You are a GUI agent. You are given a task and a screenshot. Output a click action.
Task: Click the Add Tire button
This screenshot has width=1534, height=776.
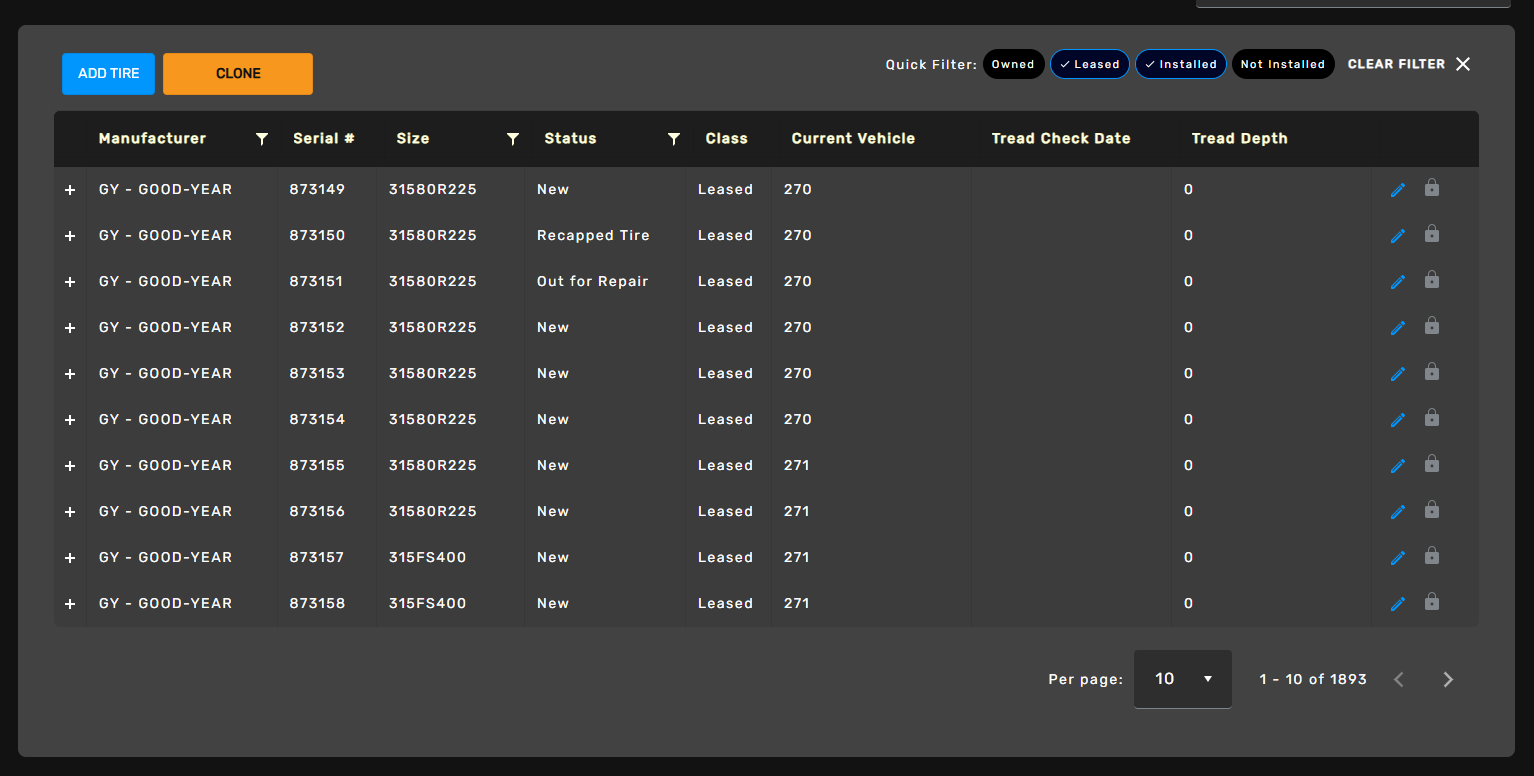108,74
